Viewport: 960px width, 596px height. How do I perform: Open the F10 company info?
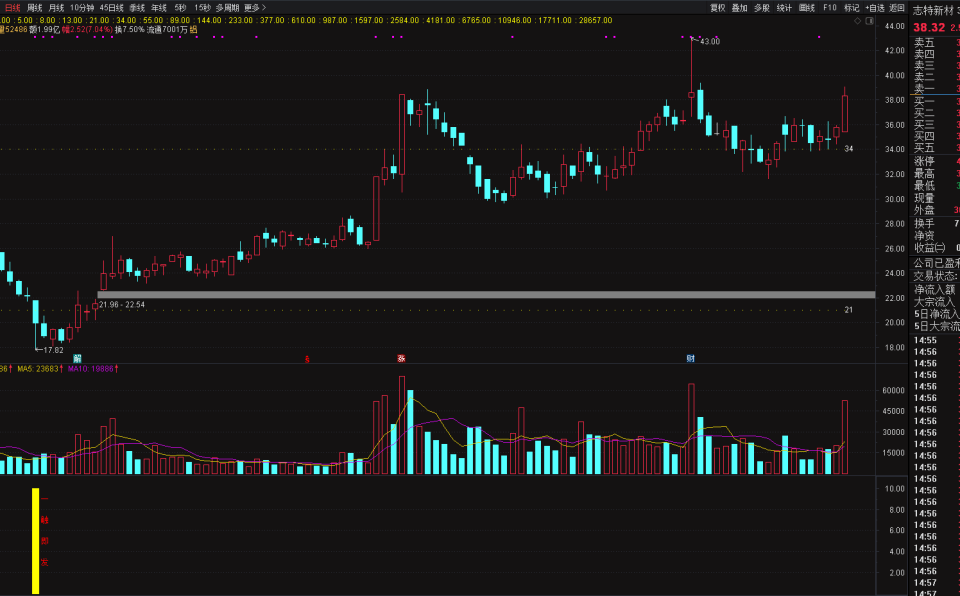click(x=830, y=8)
